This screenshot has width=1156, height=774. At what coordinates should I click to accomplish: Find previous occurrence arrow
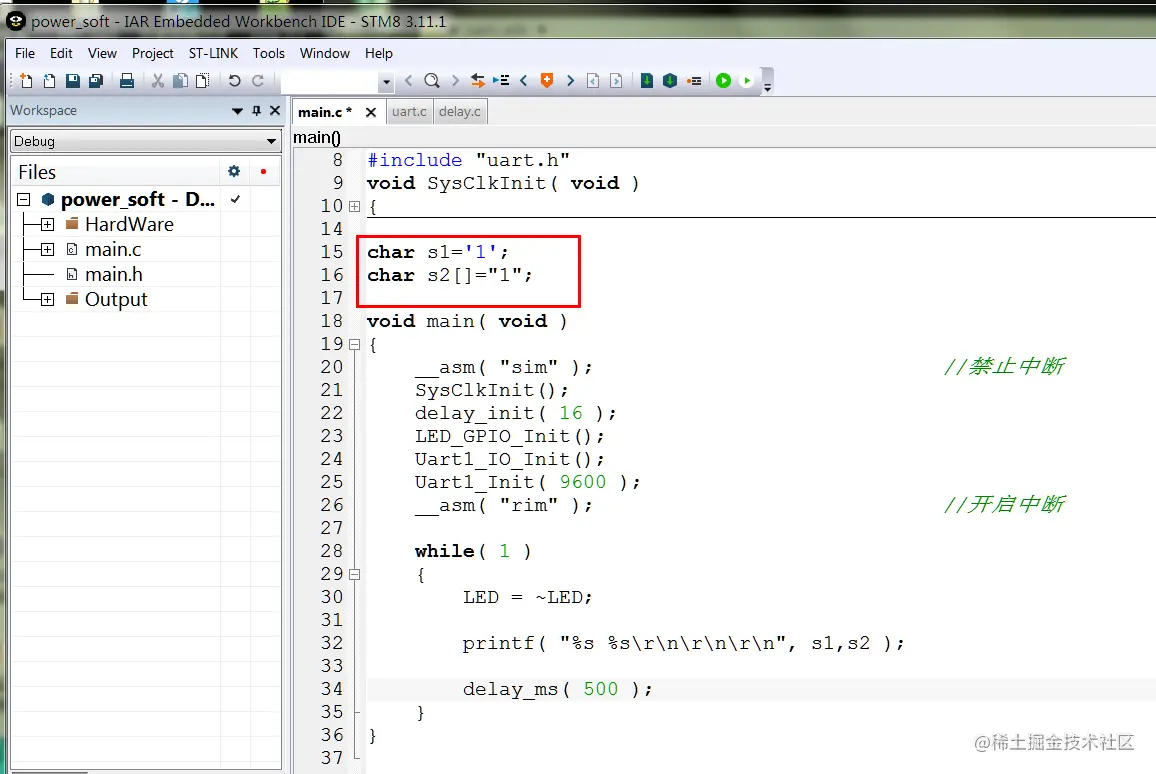pyautogui.click(x=408, y=80)
